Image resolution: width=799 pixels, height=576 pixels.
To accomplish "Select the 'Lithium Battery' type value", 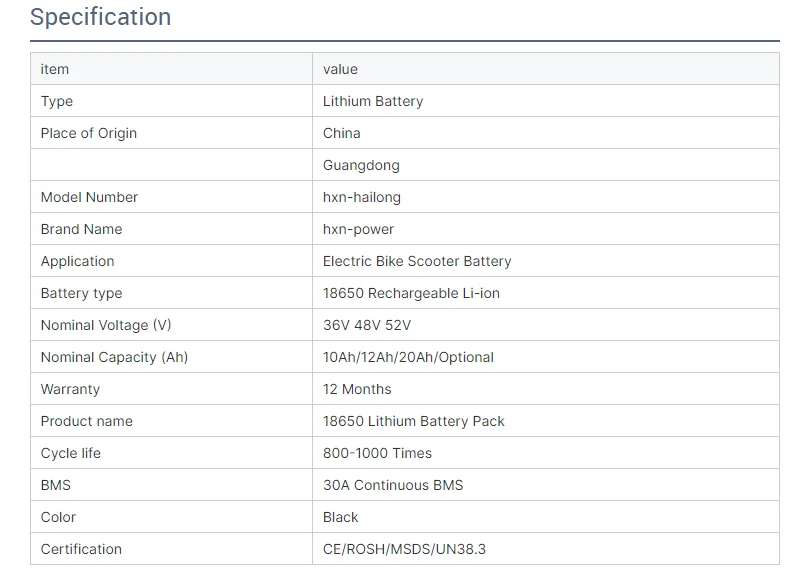I will click(373, 101).
